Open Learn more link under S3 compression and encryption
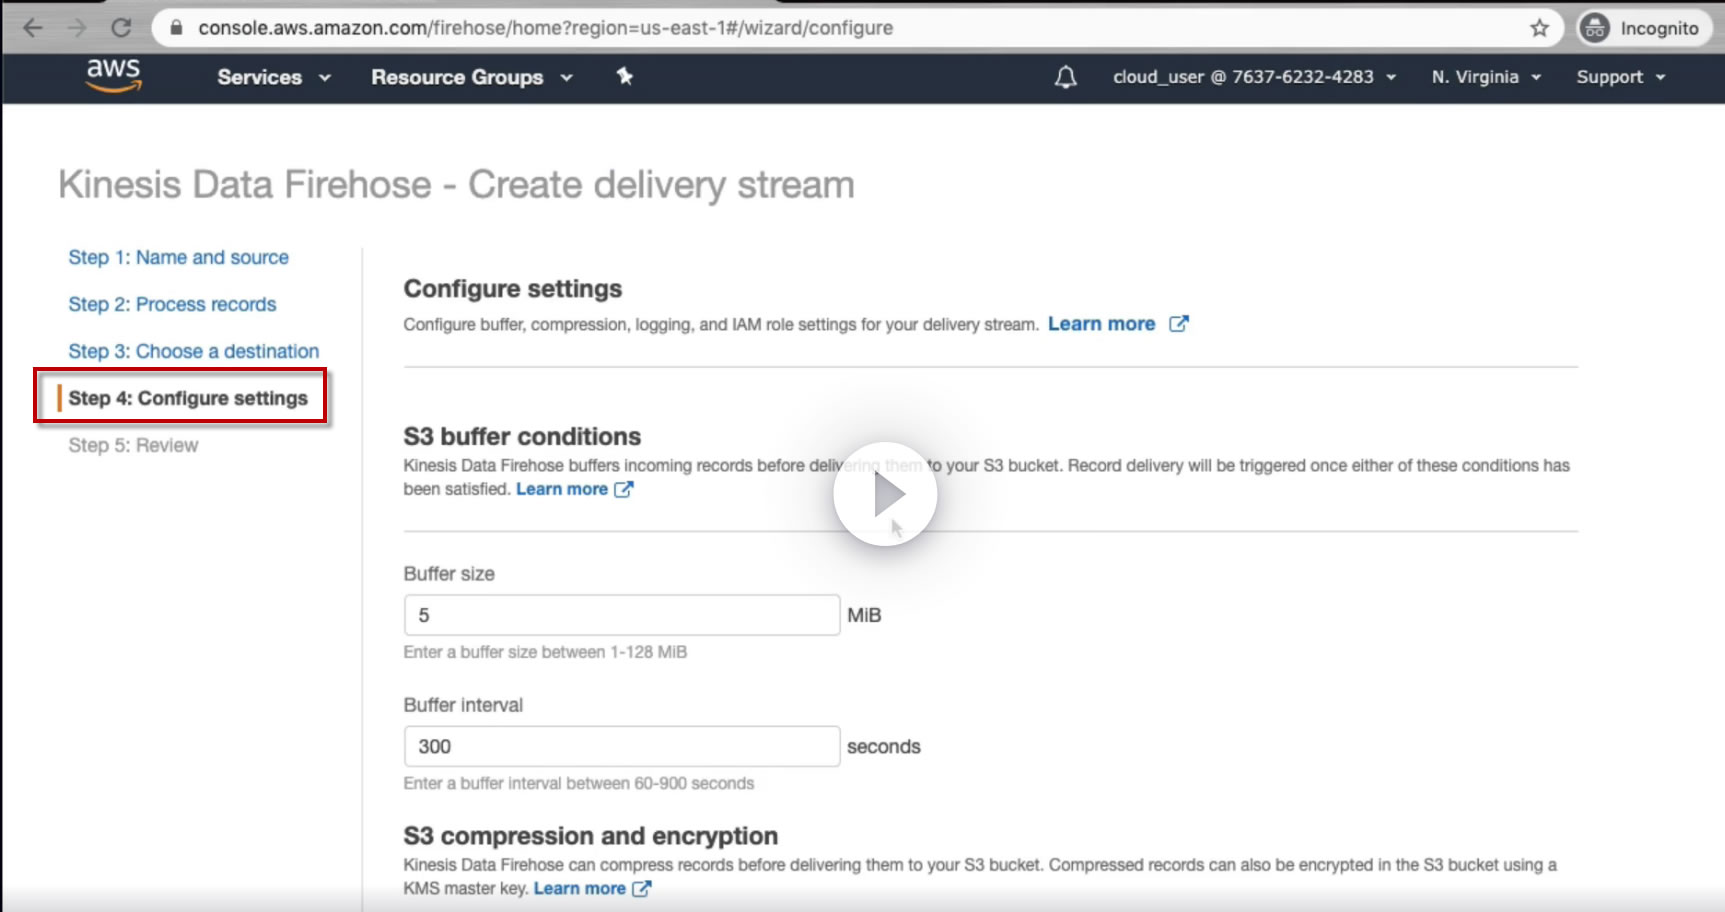Image resolution: width=1725 pixels, height=912 pixels. pos(580,888)
